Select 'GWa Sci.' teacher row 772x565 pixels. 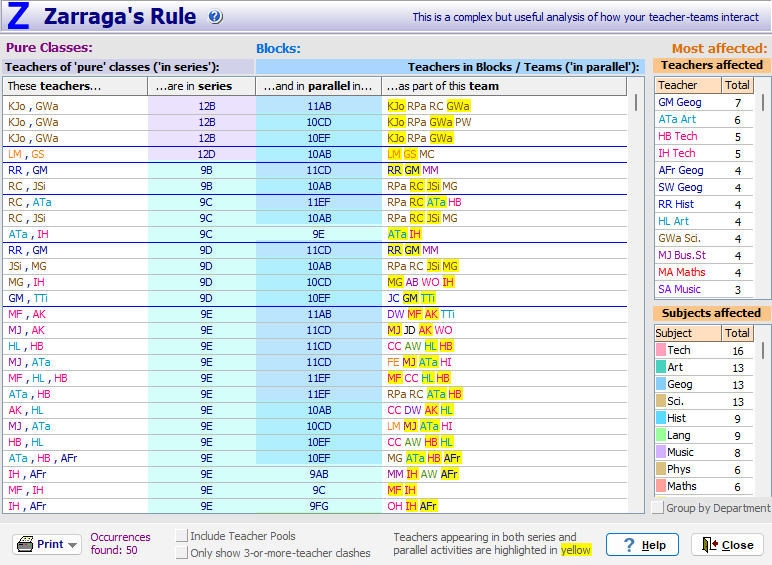[704, 238]
